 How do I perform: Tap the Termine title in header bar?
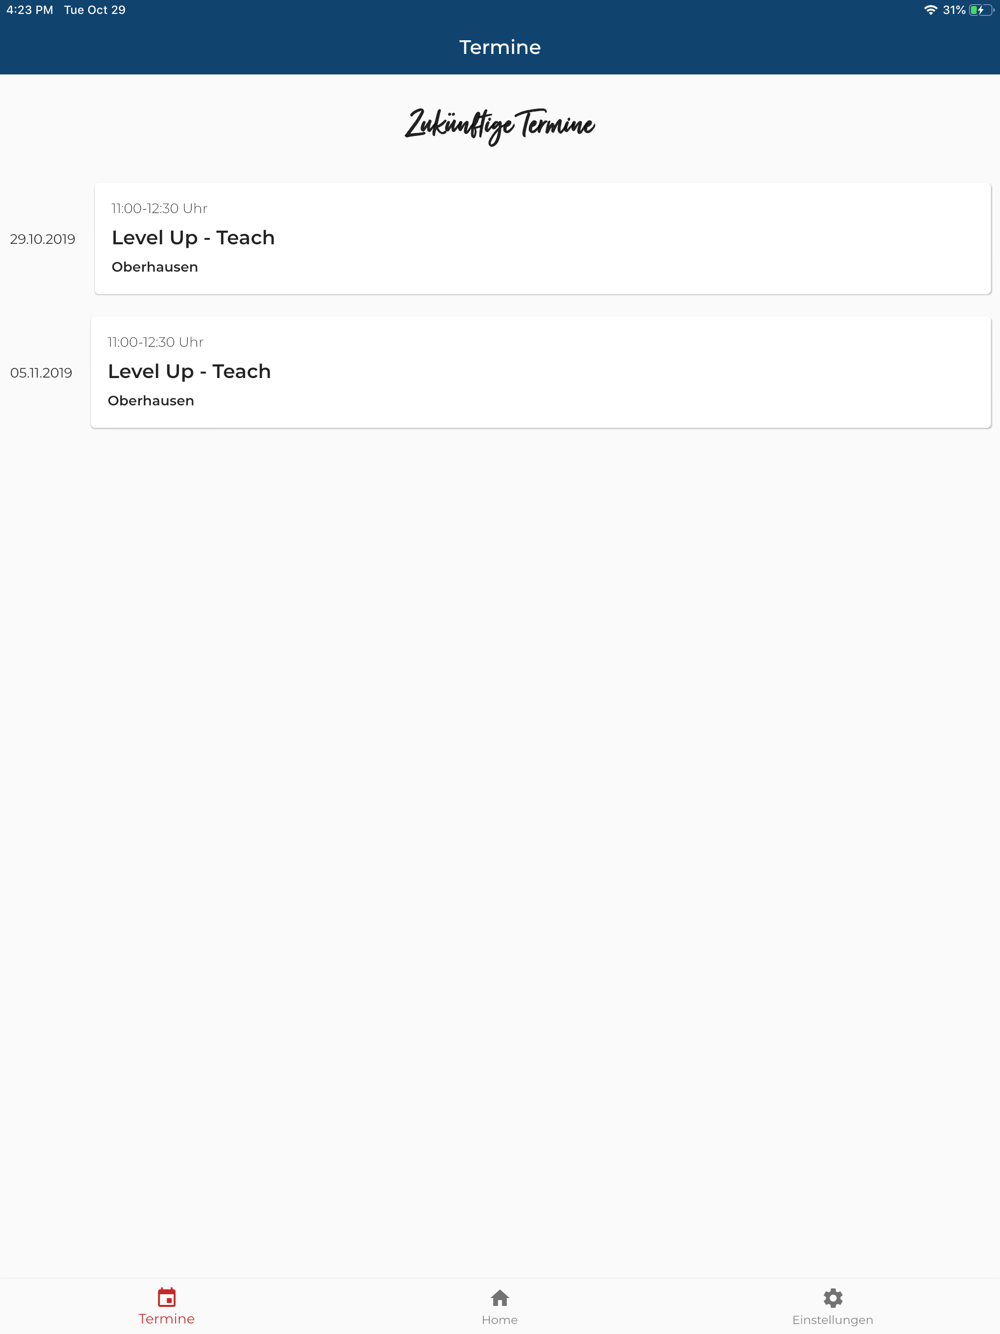click(500, 47)
